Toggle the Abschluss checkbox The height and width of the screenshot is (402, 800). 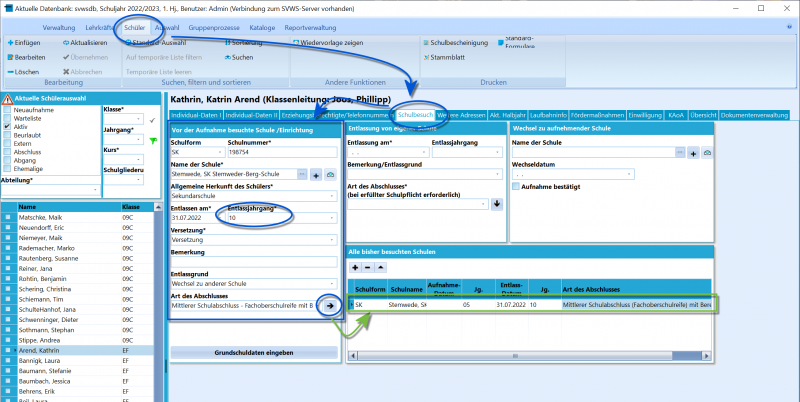pos(7,152)
